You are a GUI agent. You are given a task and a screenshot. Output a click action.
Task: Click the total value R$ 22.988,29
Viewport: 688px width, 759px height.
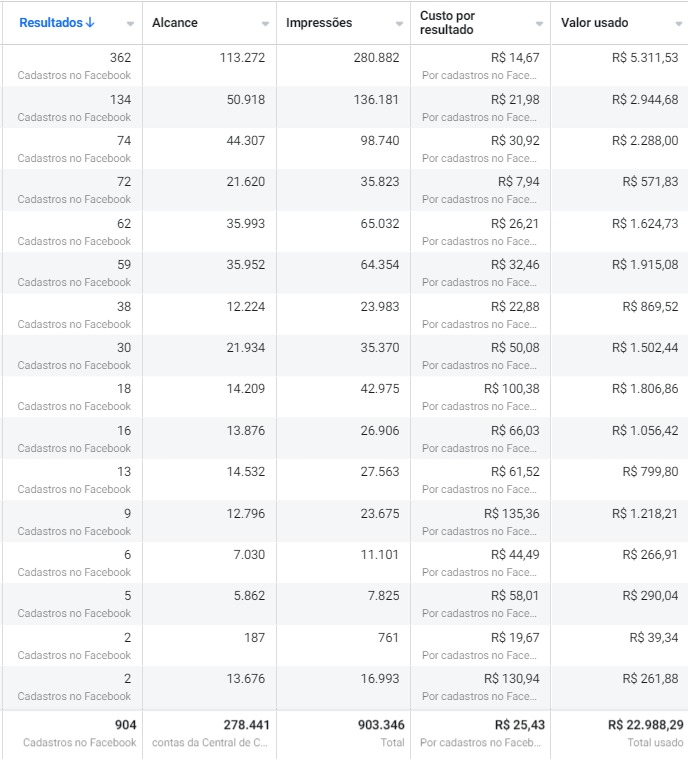[x=646, y=725]
